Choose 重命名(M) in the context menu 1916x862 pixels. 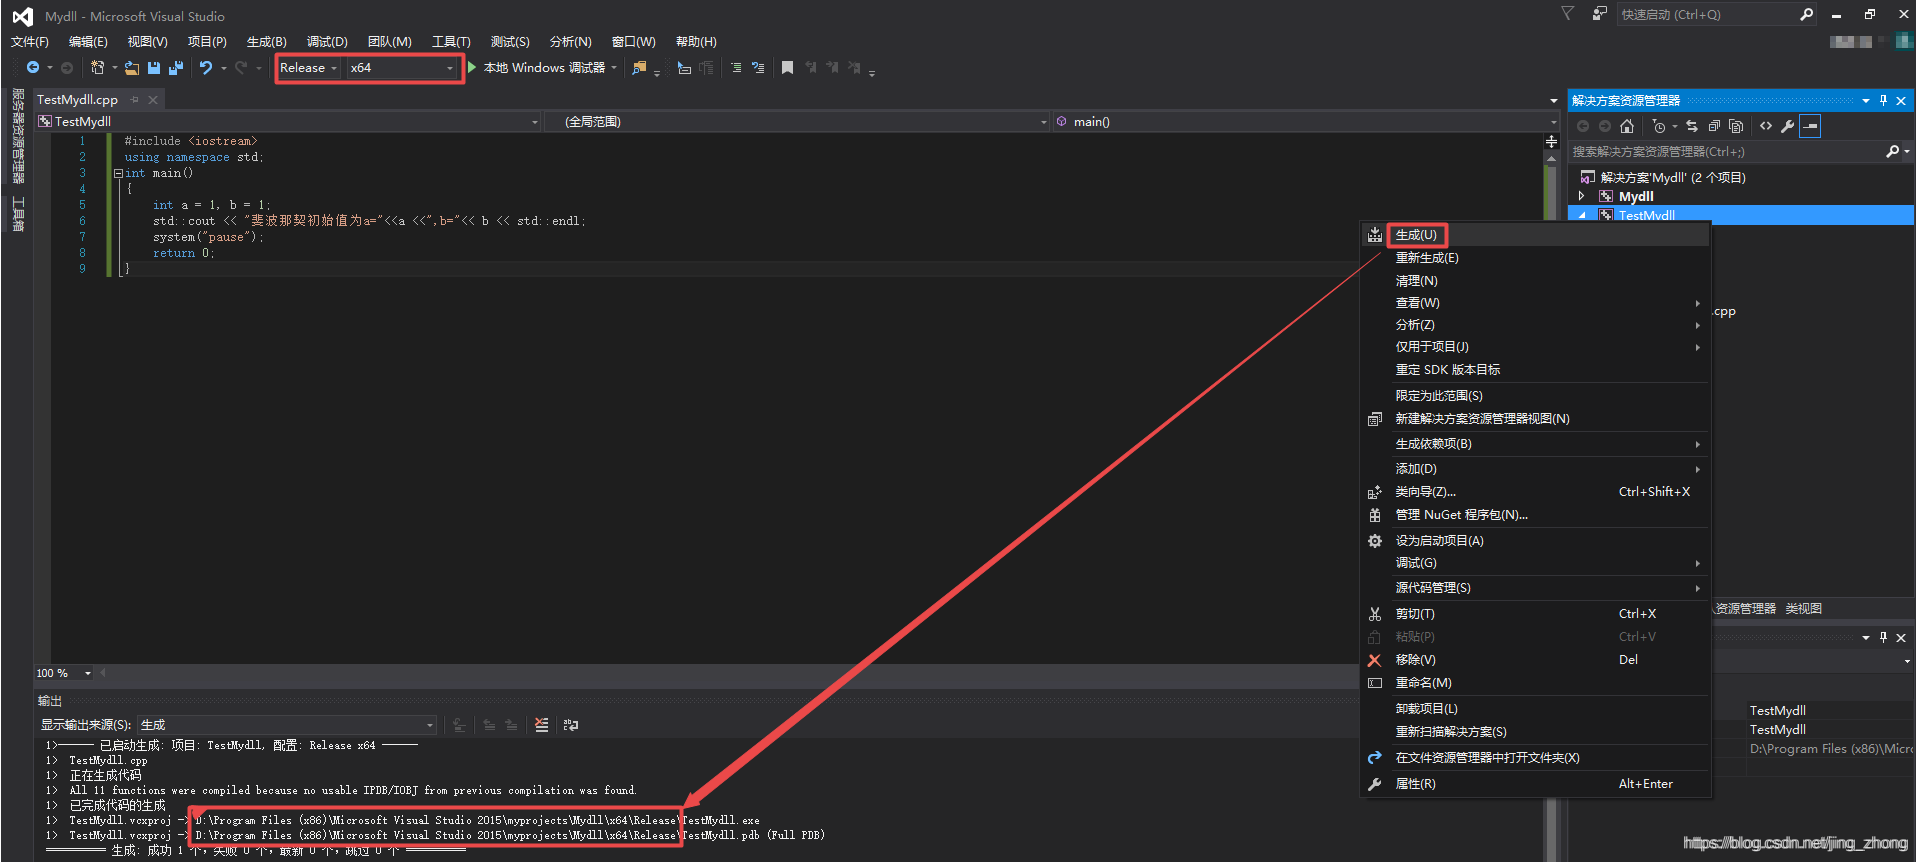click(x=1423, y=683)
